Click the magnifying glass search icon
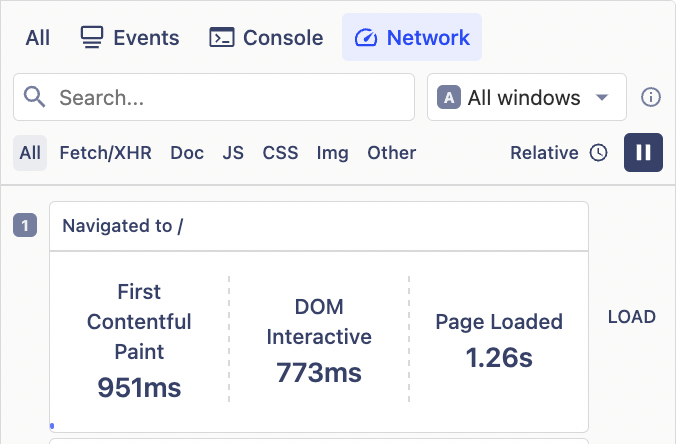Image resolution: width=678 pixels, height=444 pixels. pos(35,97)
